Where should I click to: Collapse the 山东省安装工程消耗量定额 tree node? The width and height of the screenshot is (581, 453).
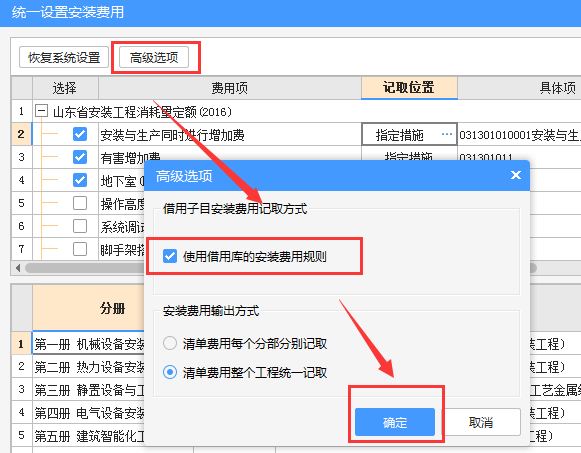42,110
